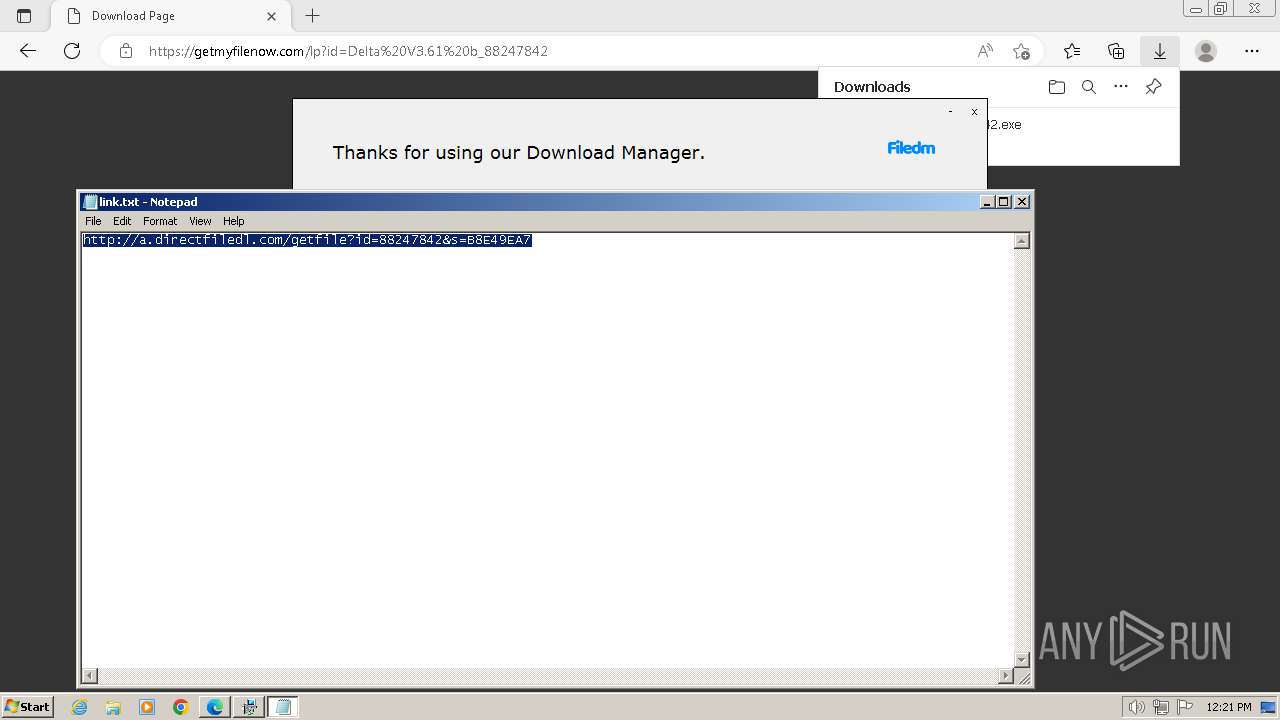The height and width of the screenshot is (720, 1280).
Task: Open the Notepad Help menu
Action: point(233,221)
